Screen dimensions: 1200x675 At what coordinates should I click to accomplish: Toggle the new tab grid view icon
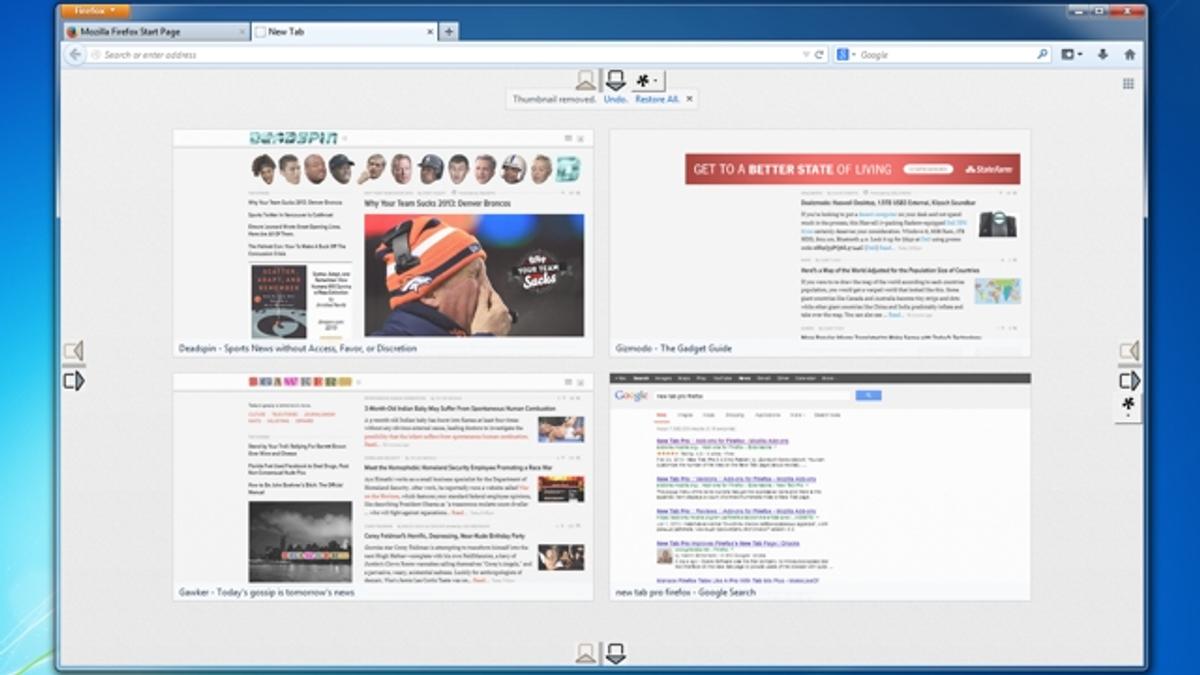(x=1128, y=84)
